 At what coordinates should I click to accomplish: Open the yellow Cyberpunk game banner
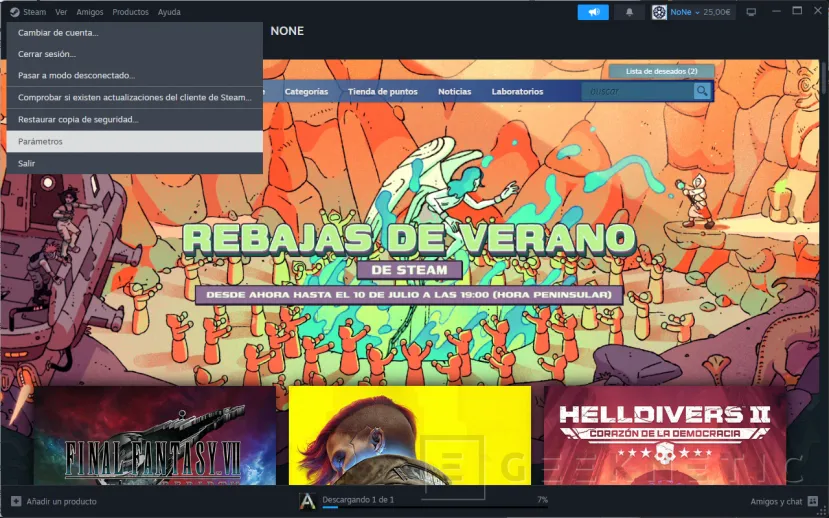click(x=410, y=436)
